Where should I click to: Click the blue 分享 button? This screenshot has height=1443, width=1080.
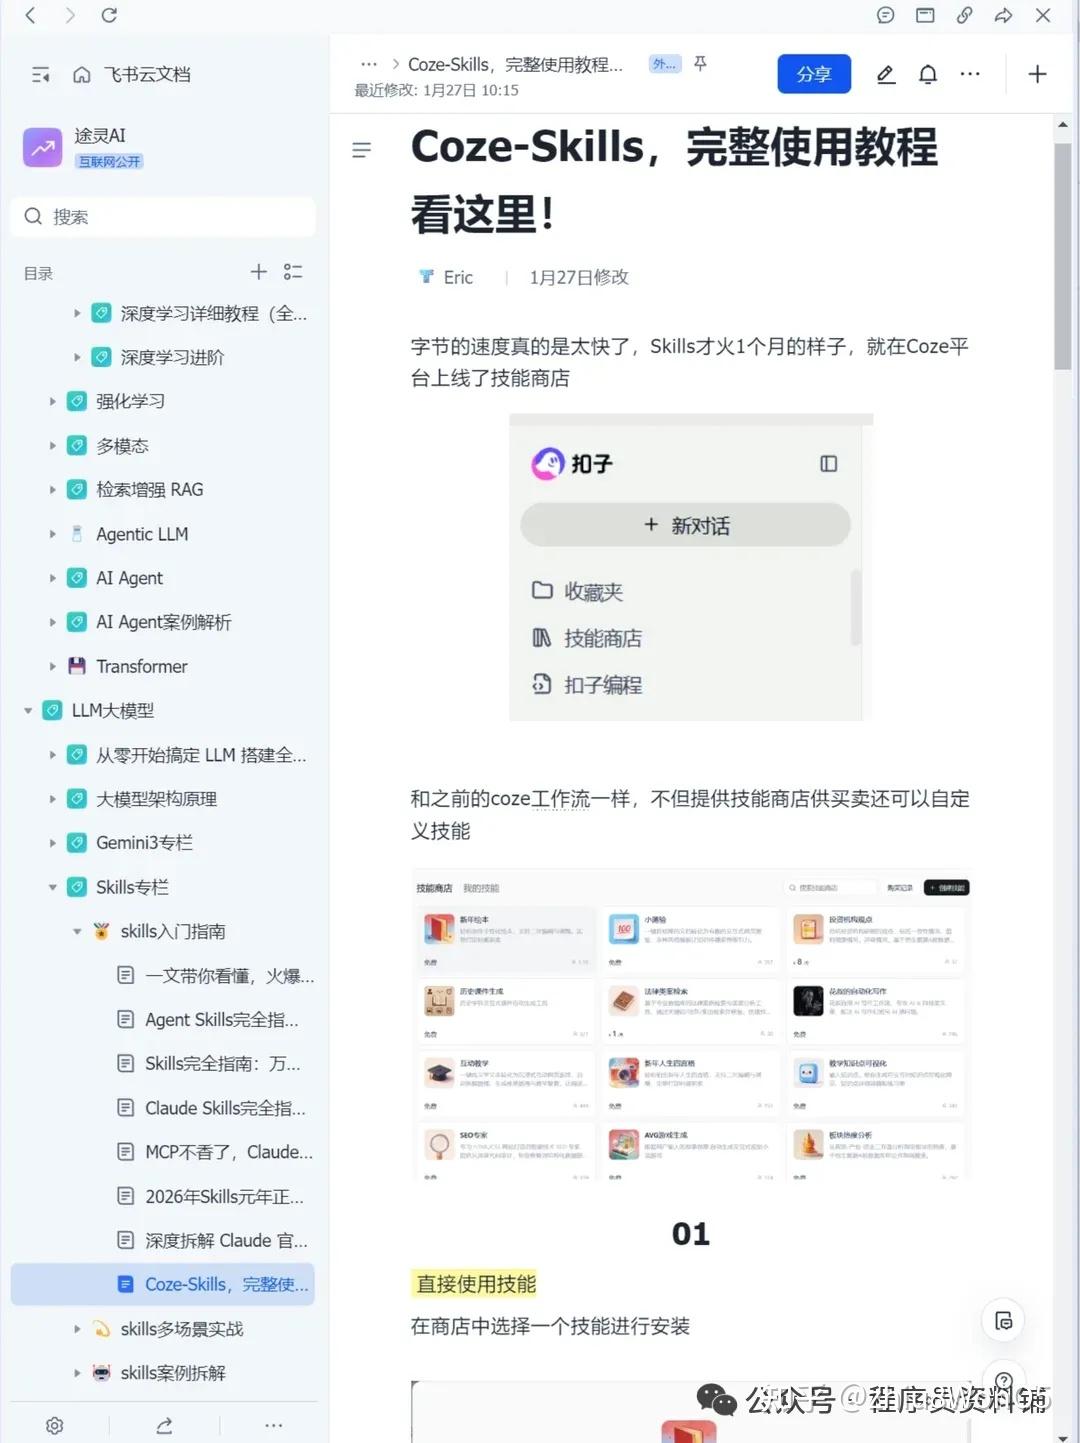(x=814, y=74)
